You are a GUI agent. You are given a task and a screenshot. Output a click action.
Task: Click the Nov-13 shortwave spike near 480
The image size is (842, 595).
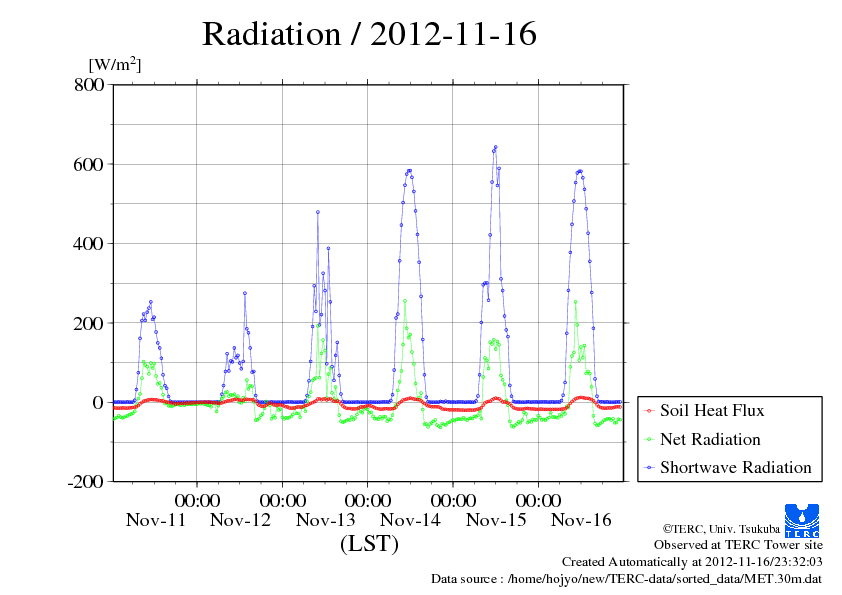tap(318, 212)
